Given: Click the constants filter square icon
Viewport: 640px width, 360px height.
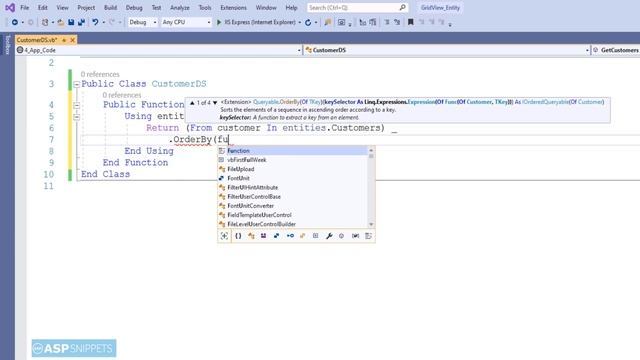Looking at the screenshot, I should (x=316, y=236).
